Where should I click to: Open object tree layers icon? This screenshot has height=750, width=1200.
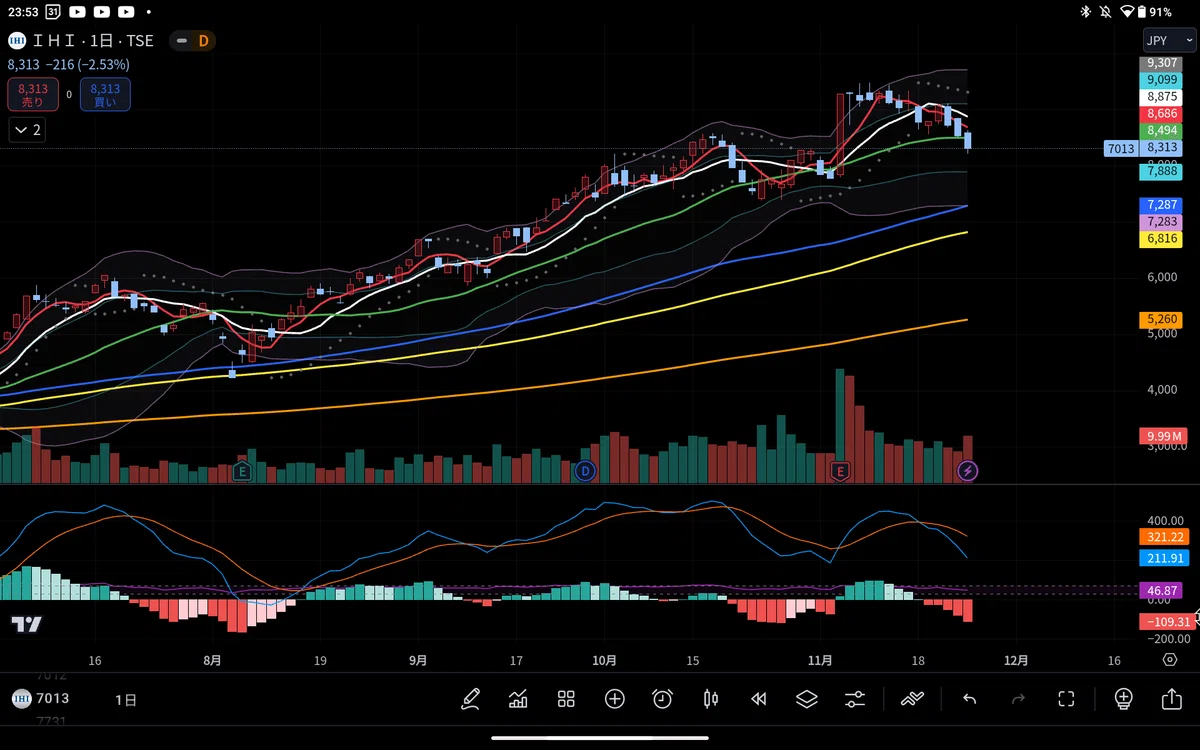coord(807,699)
